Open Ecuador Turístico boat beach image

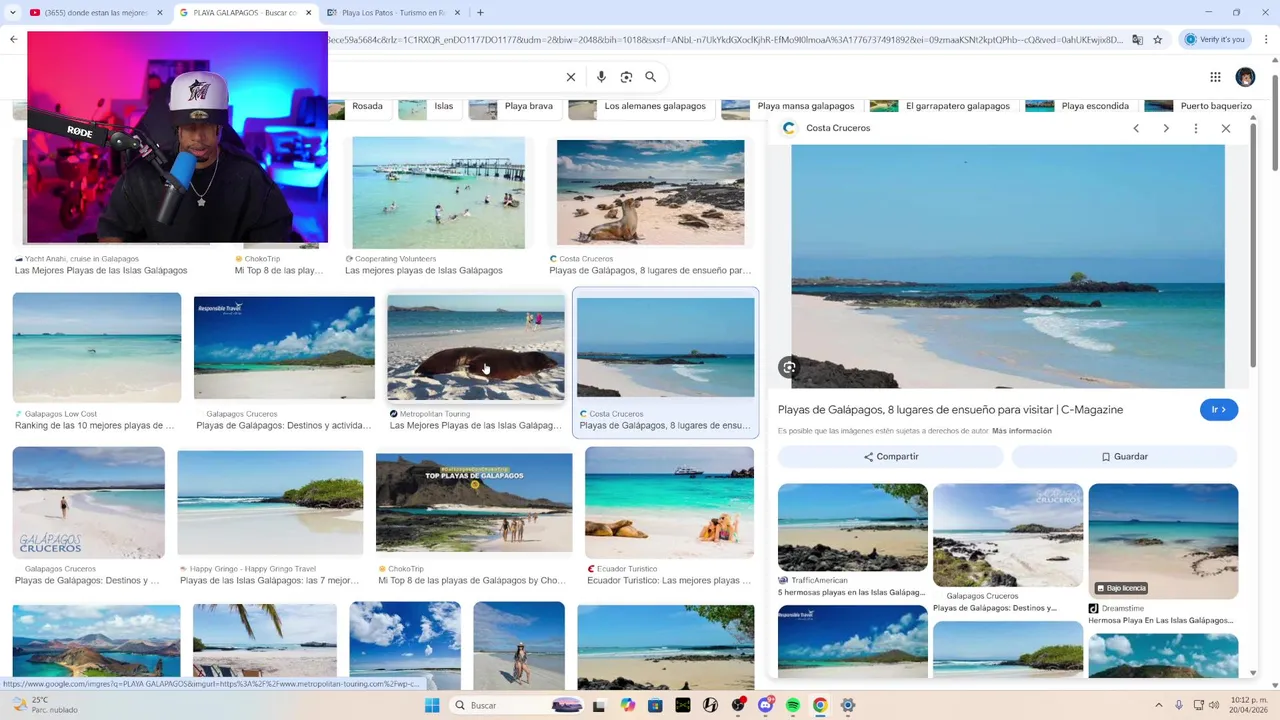pos(669,502)
